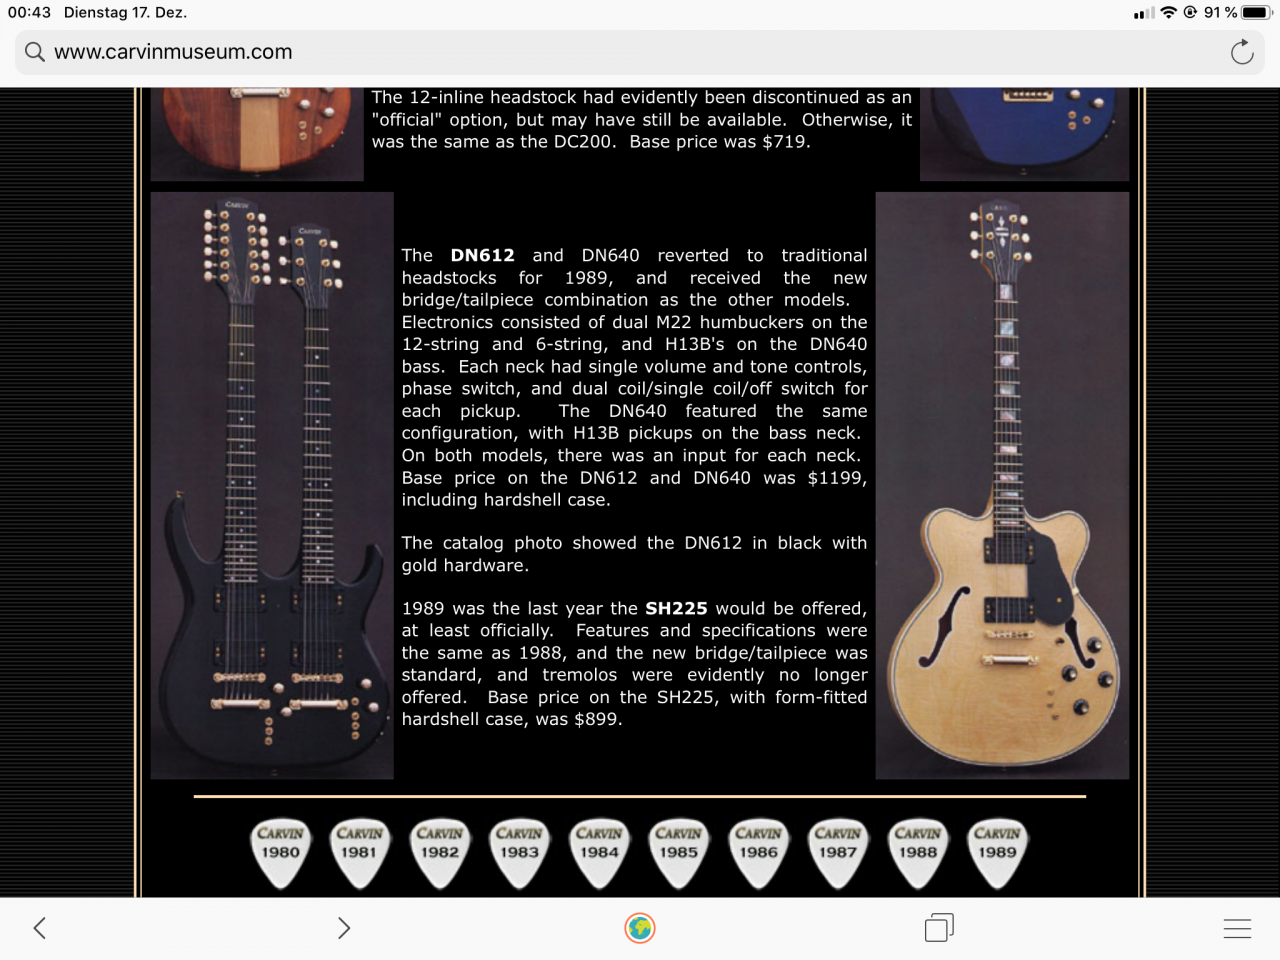Open the Carvin 1985 pick link
Screen dimensions: 1280x960
(678, 853)
